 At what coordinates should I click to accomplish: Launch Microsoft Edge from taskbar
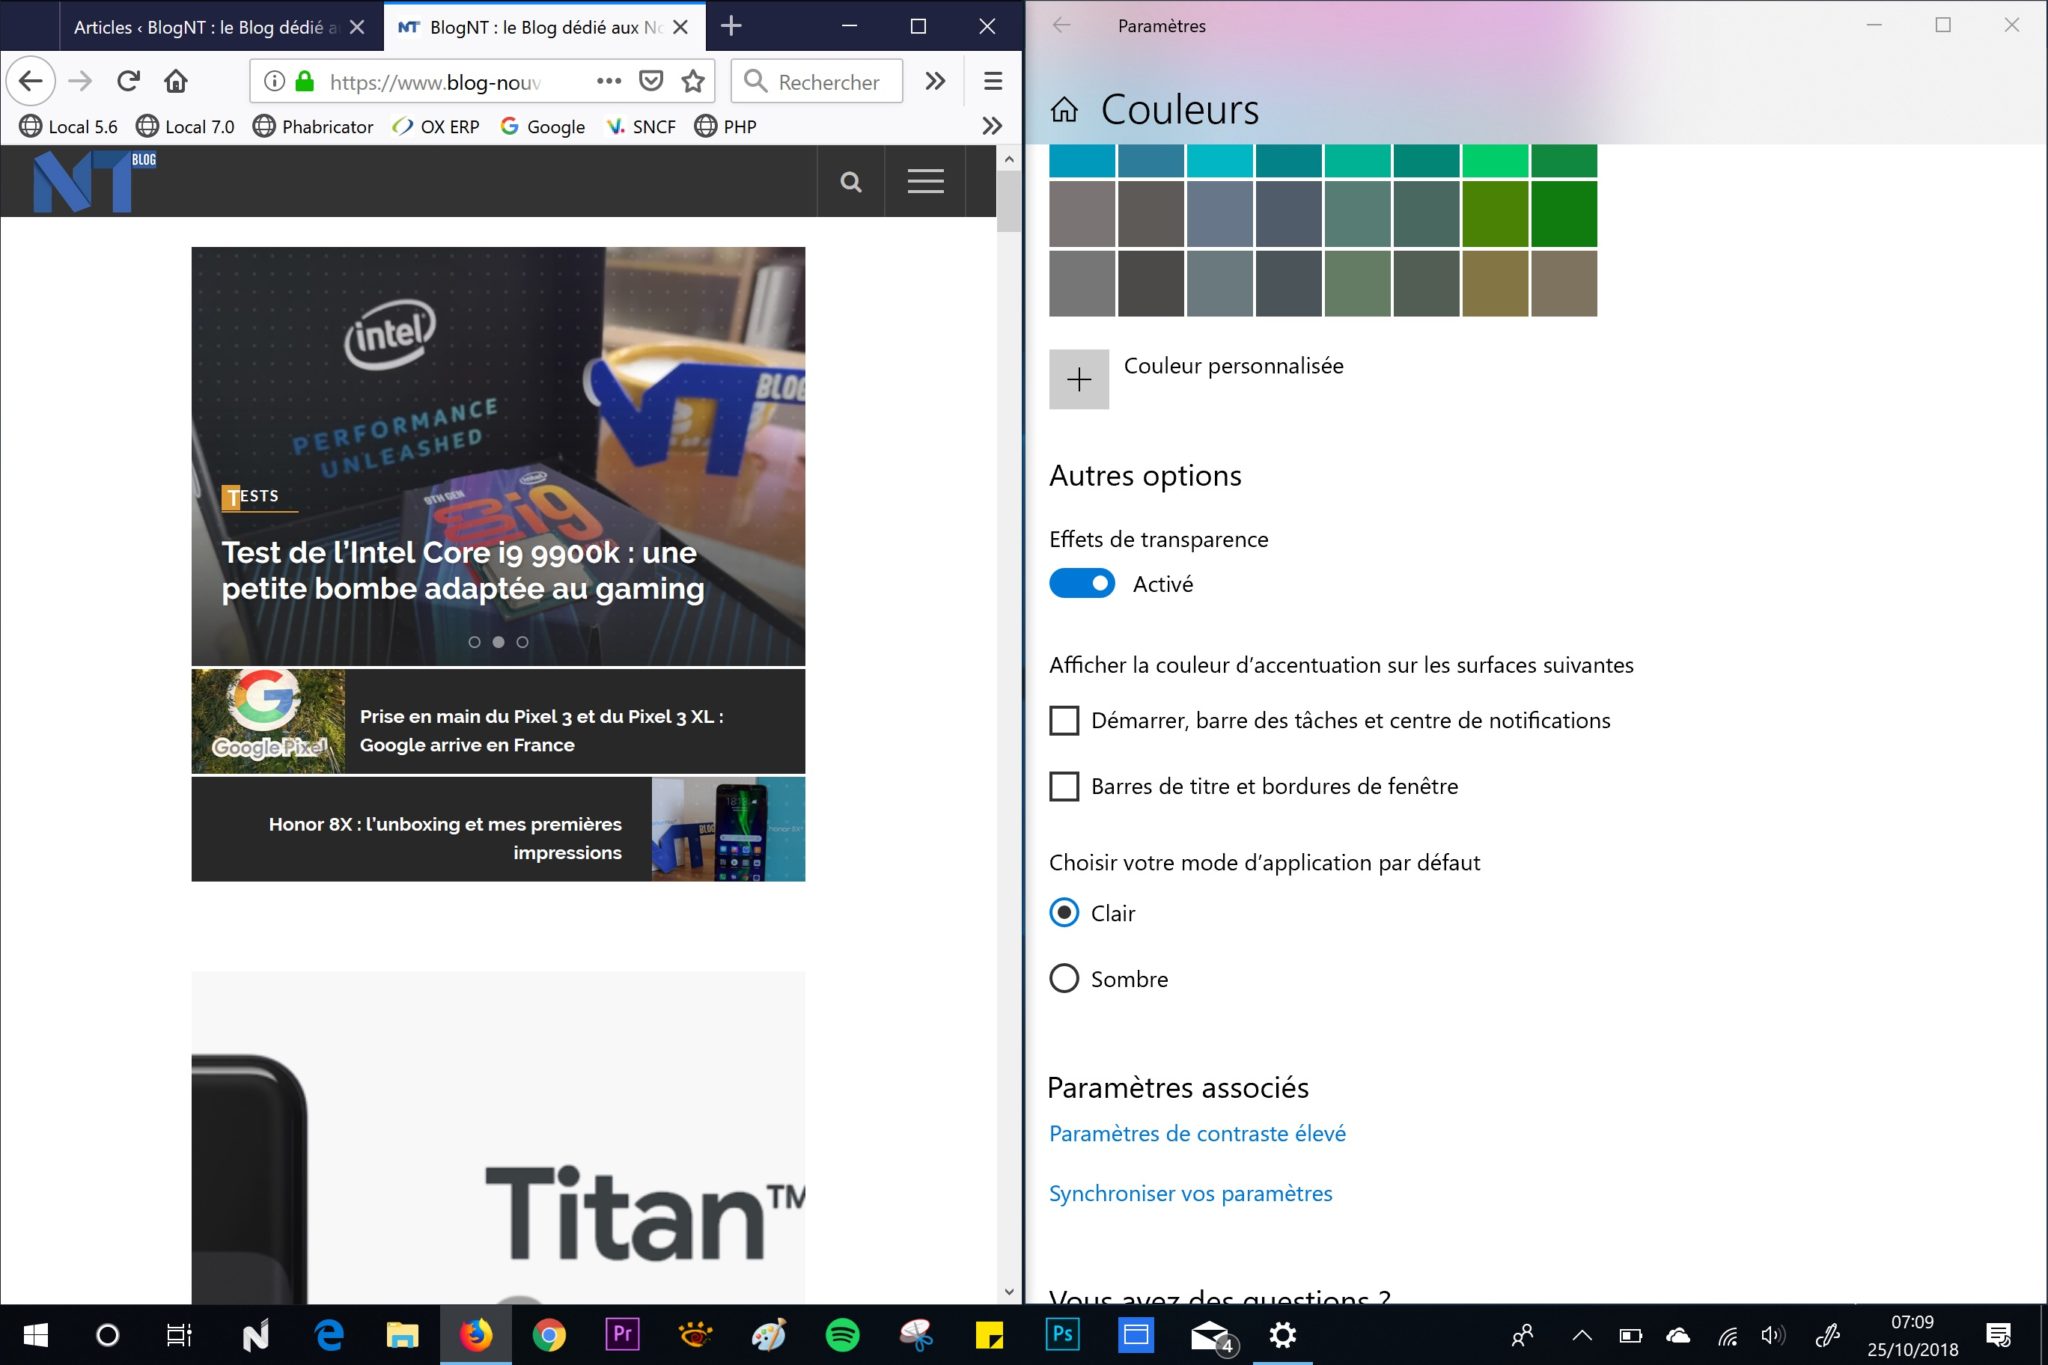tap(329, 1335)
